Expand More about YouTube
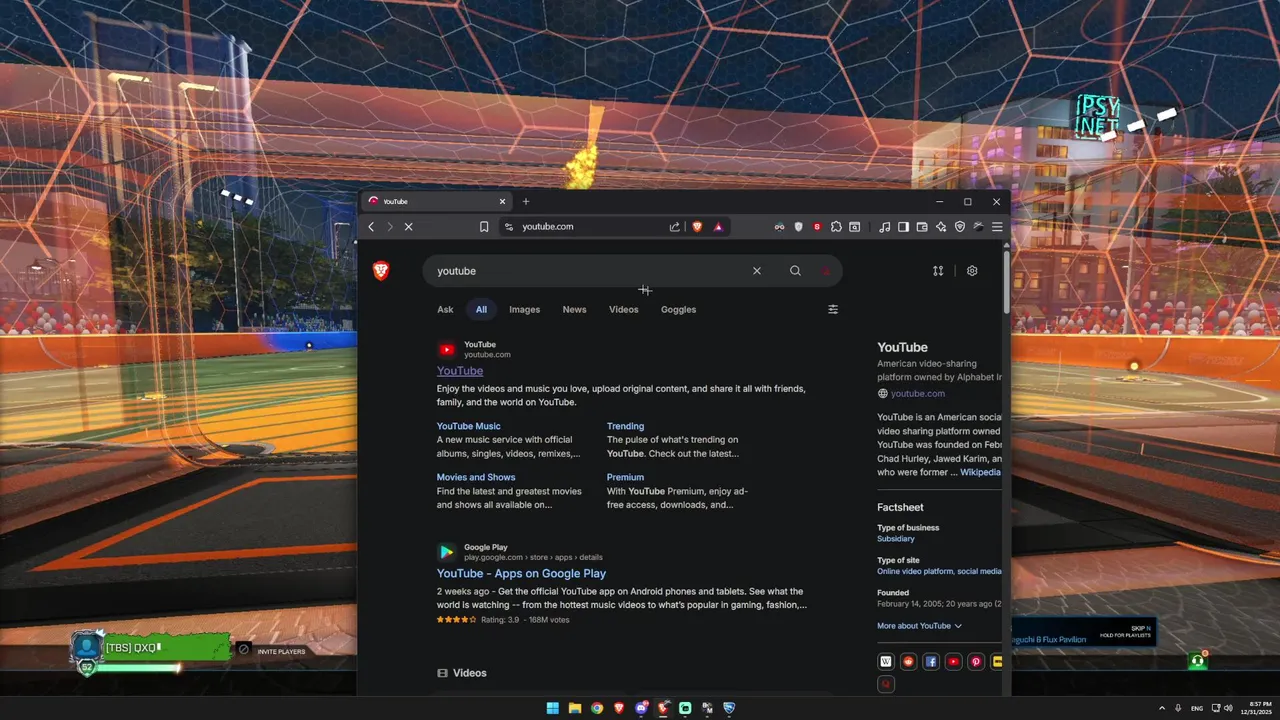 click(919, 626)
